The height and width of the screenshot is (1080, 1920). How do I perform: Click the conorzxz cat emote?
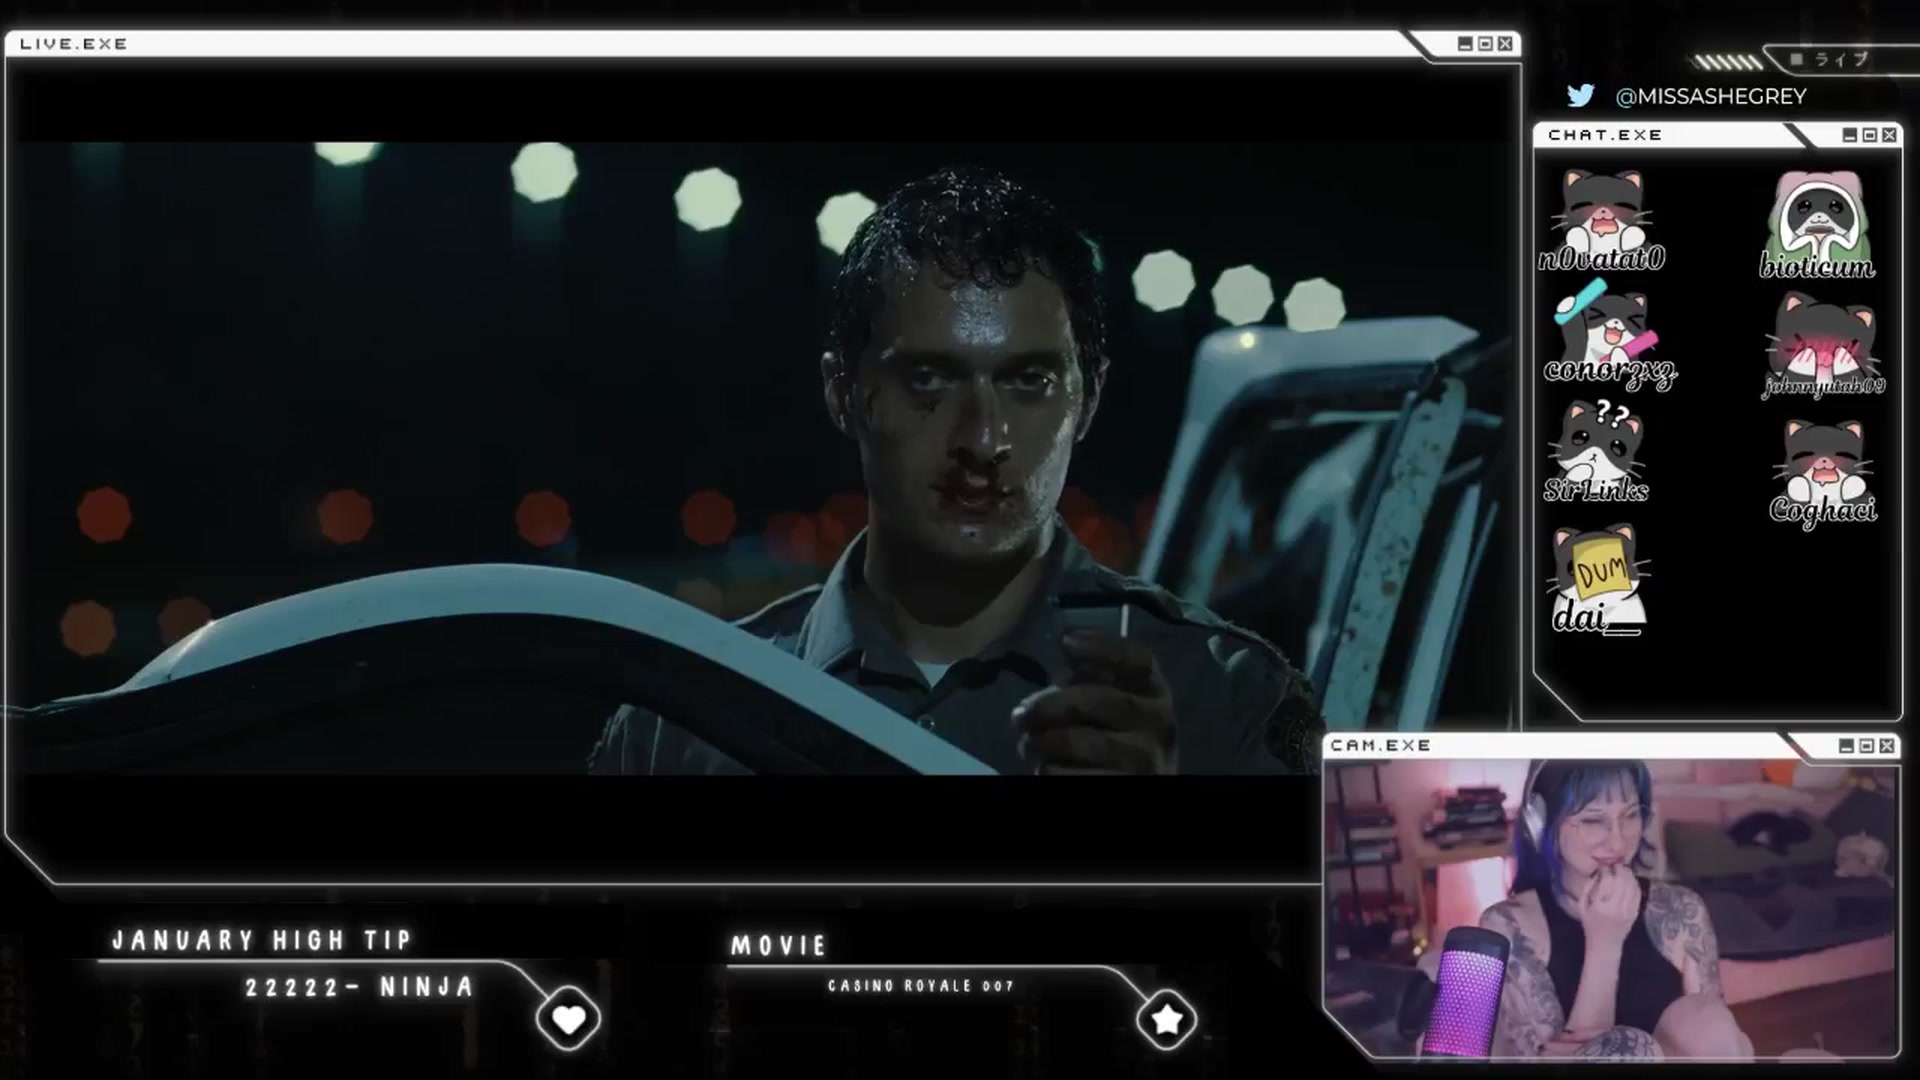tap(1609, 336)
